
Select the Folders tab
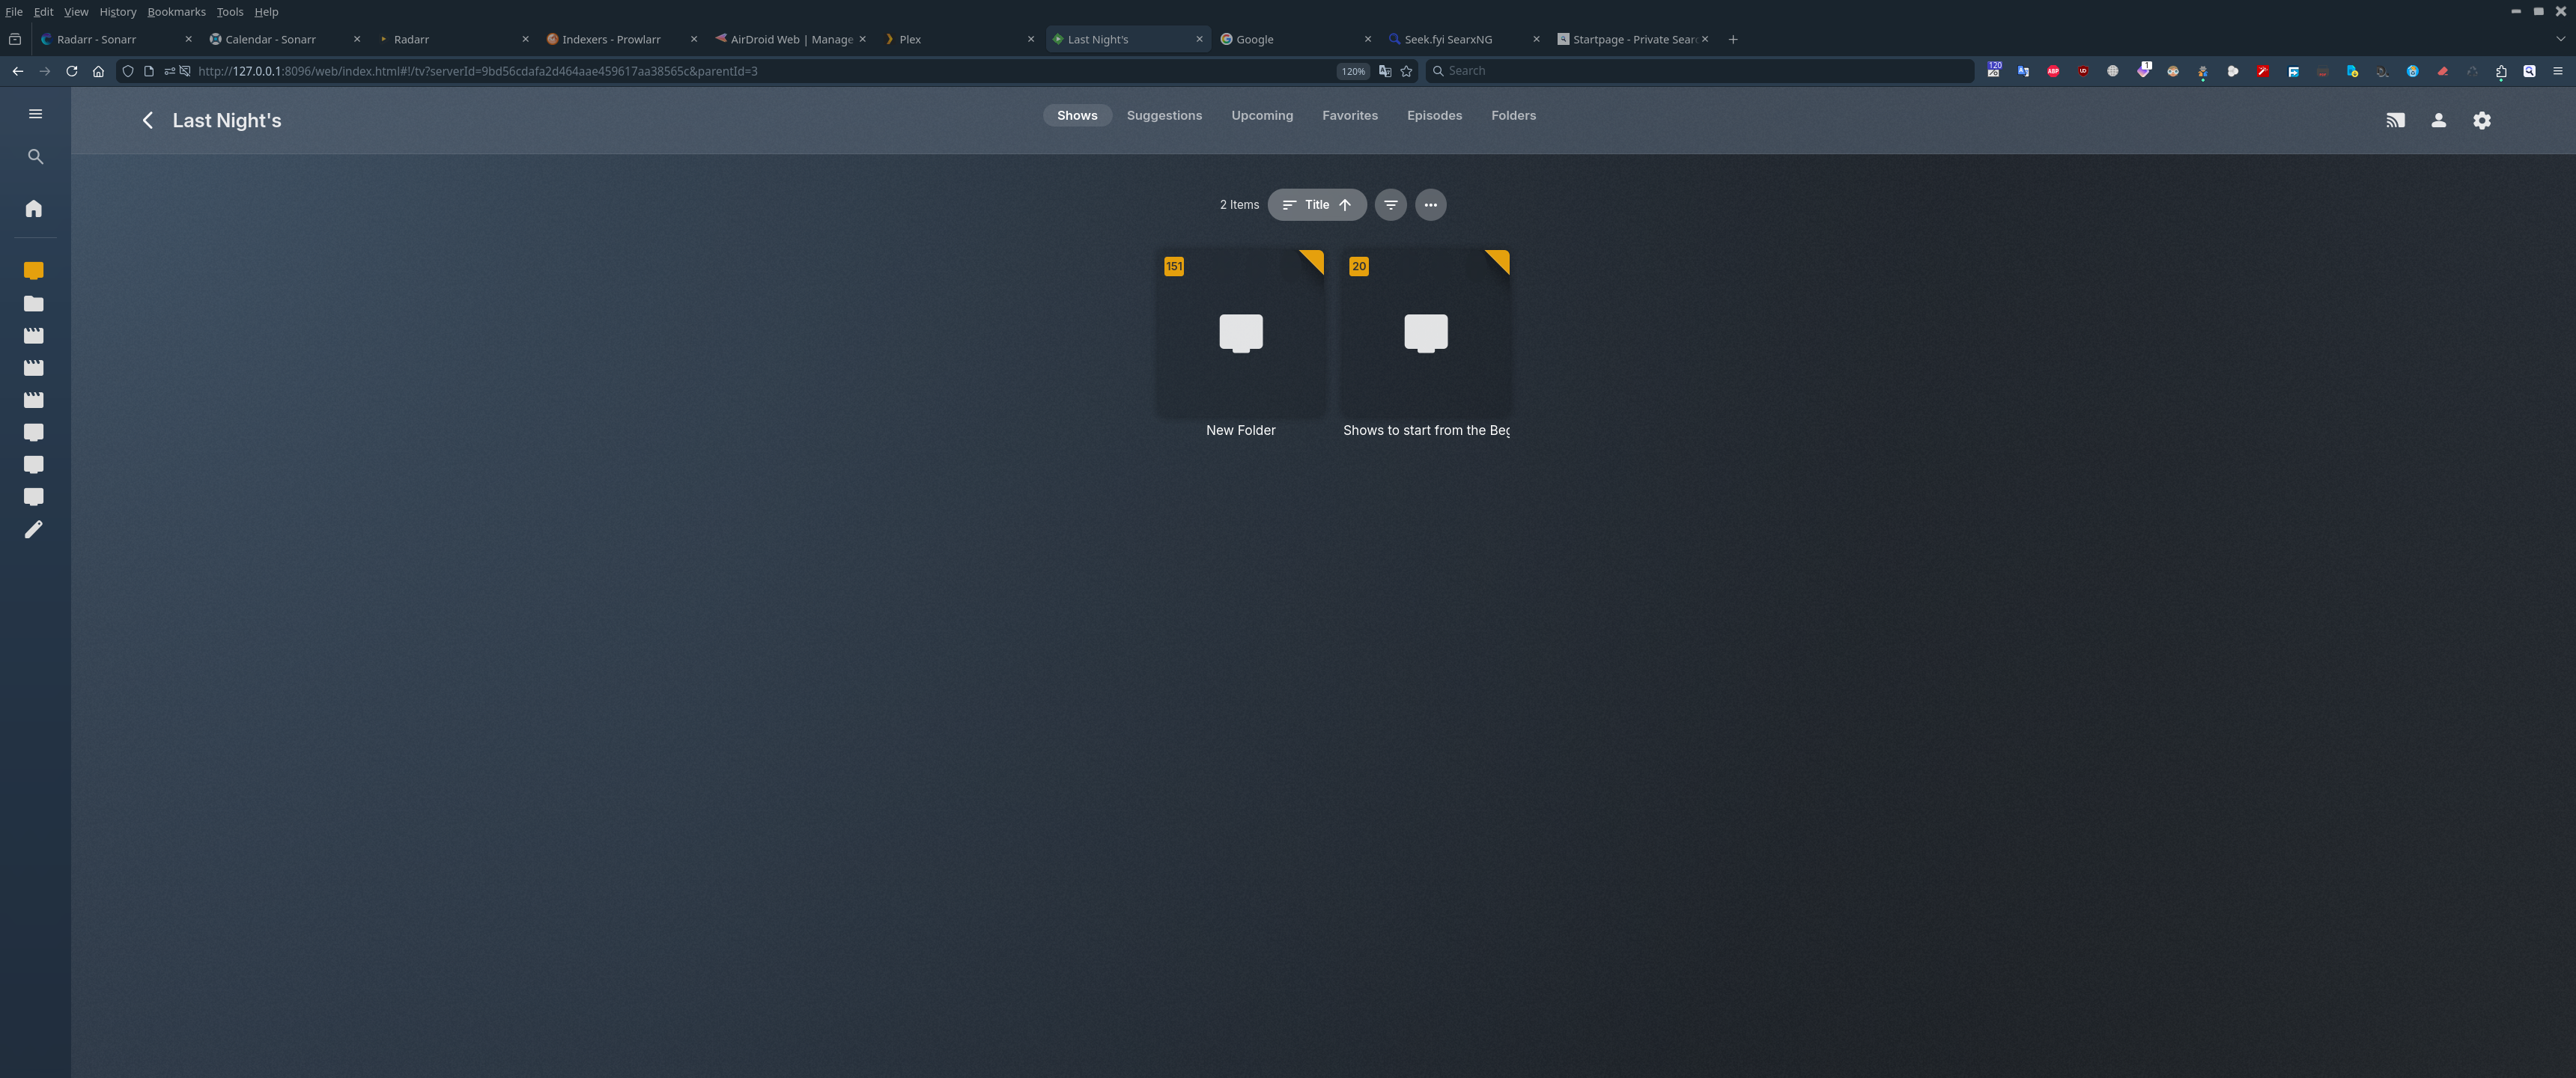pyautogui.click(x=1513, y=116)
